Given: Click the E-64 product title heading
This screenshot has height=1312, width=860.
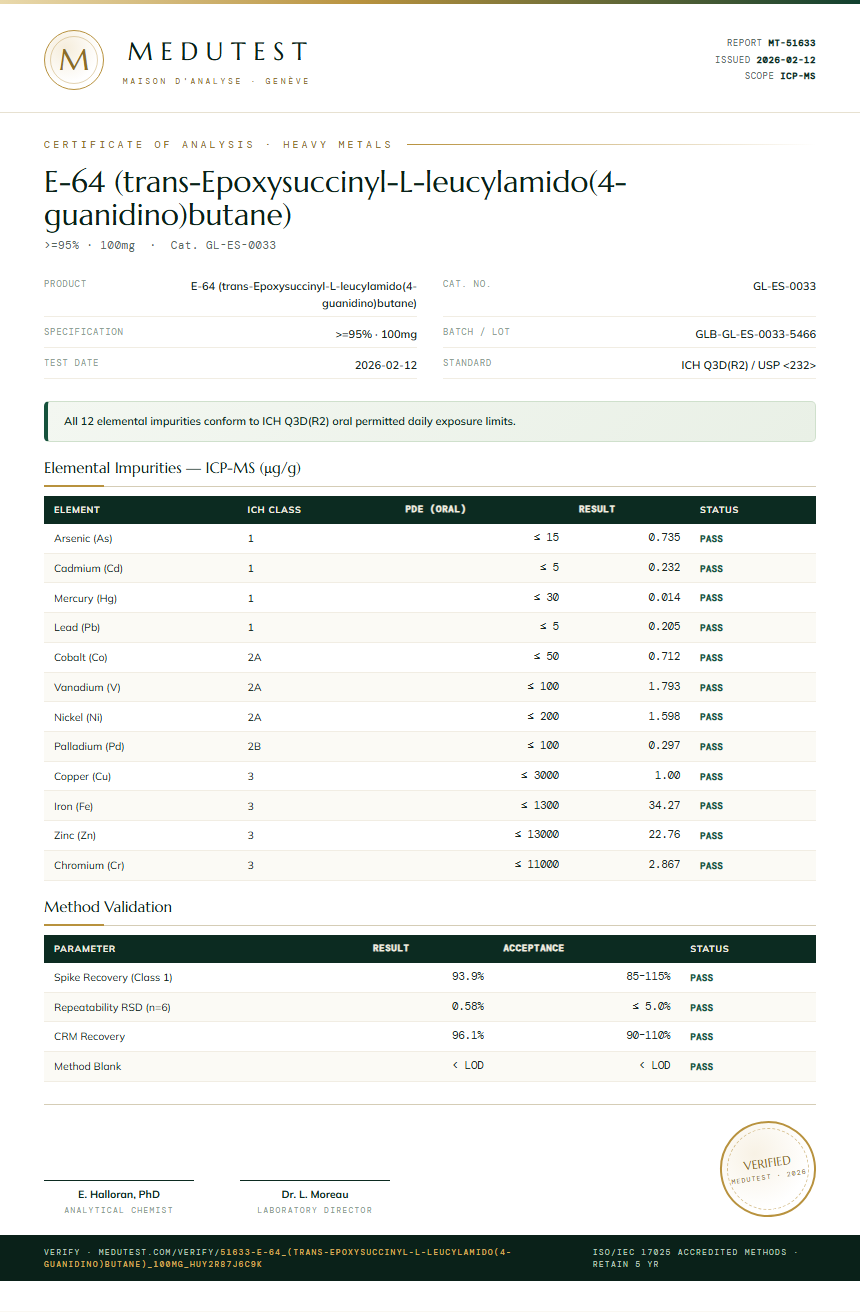Looking at the screenshot, I should pyautogui.click(x=336, y=198).
